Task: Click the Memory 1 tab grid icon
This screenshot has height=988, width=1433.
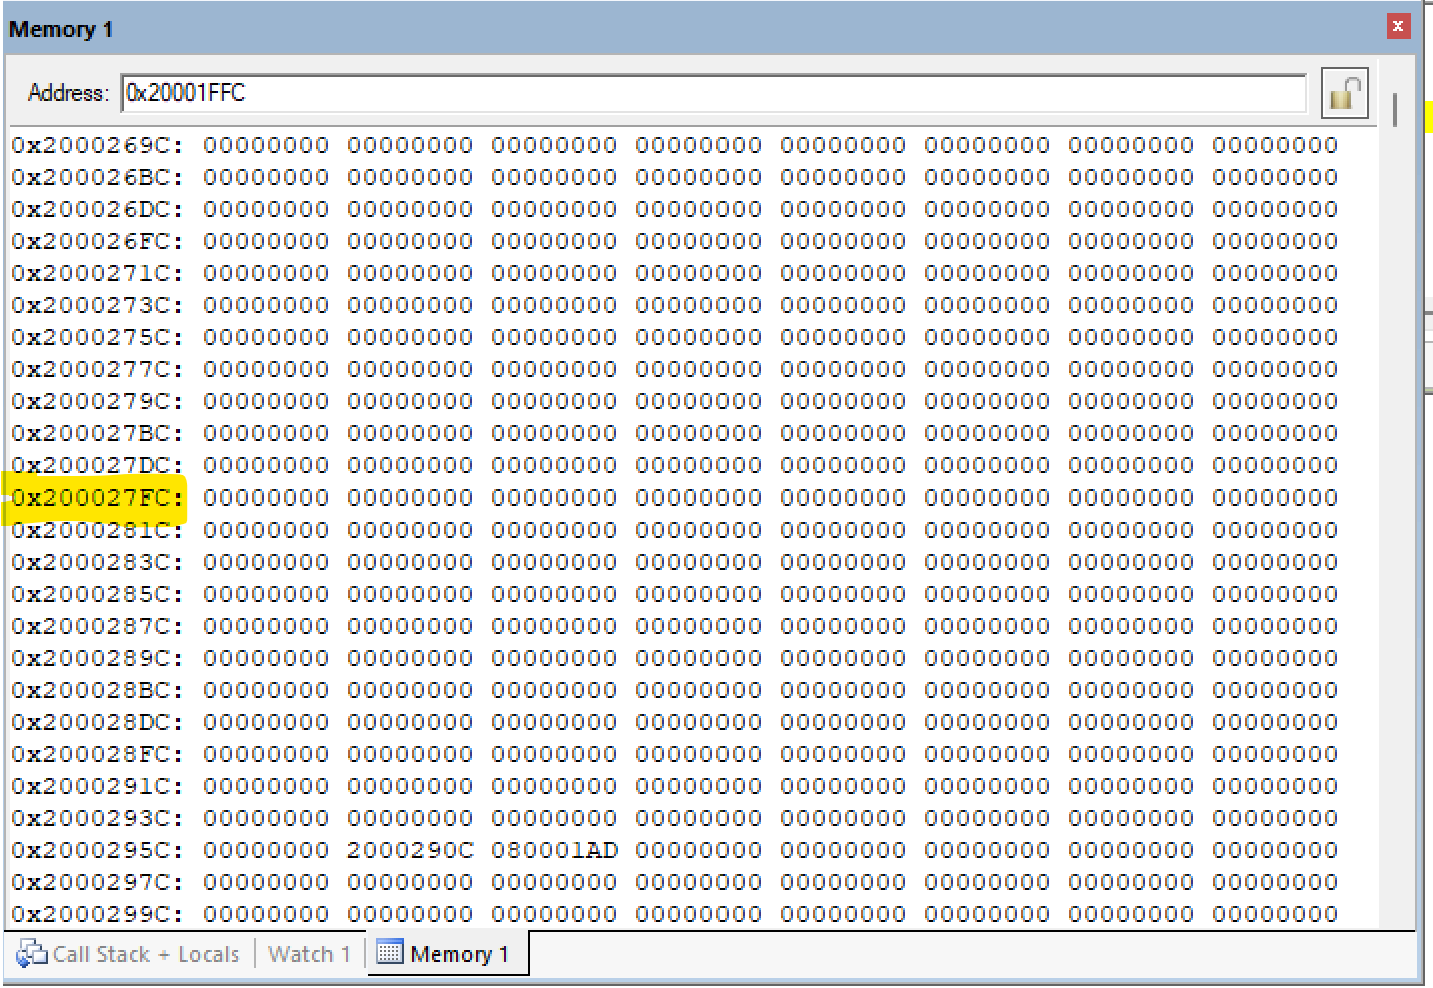Action: [x=389, y=953]
